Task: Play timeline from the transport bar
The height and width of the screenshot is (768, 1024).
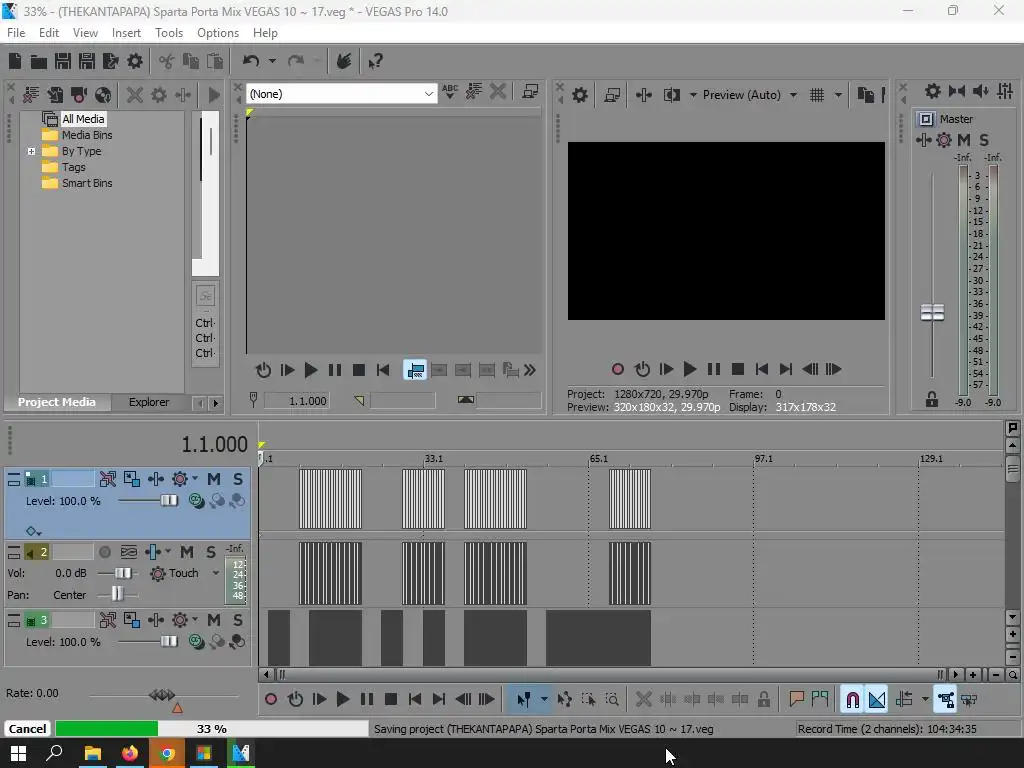Action: 343,699
